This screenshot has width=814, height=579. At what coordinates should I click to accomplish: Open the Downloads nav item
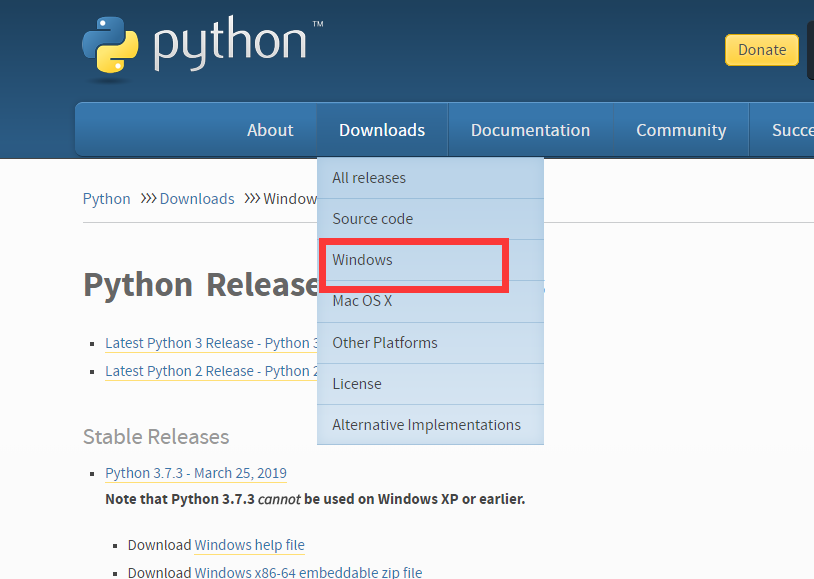(x=382, y=130)
